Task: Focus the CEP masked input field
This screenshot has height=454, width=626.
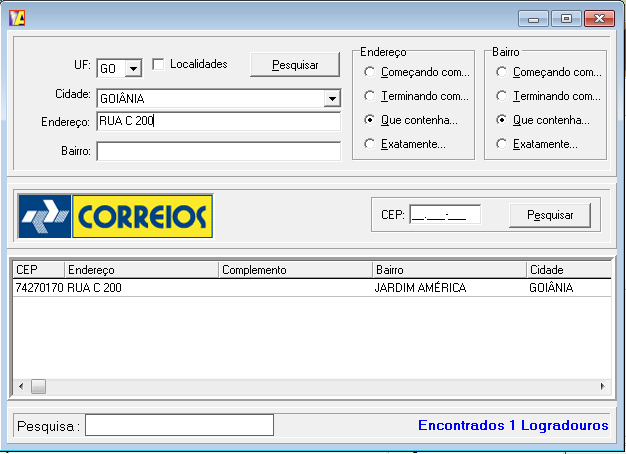Action: (x=445, y=214)
